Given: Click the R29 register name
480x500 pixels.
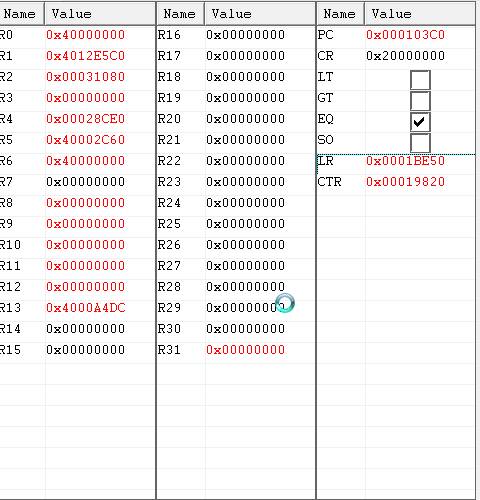Looking at the screenshot, I should click(169, 308).
